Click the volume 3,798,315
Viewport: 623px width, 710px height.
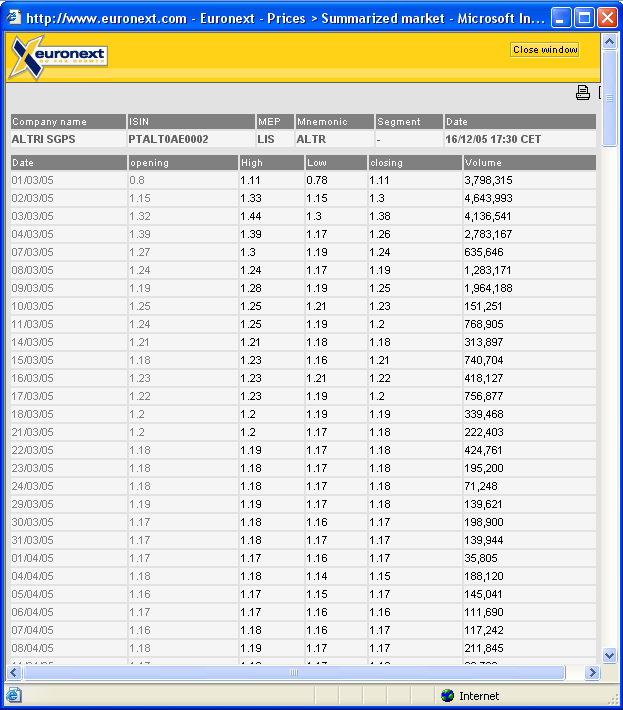point(489,180)
